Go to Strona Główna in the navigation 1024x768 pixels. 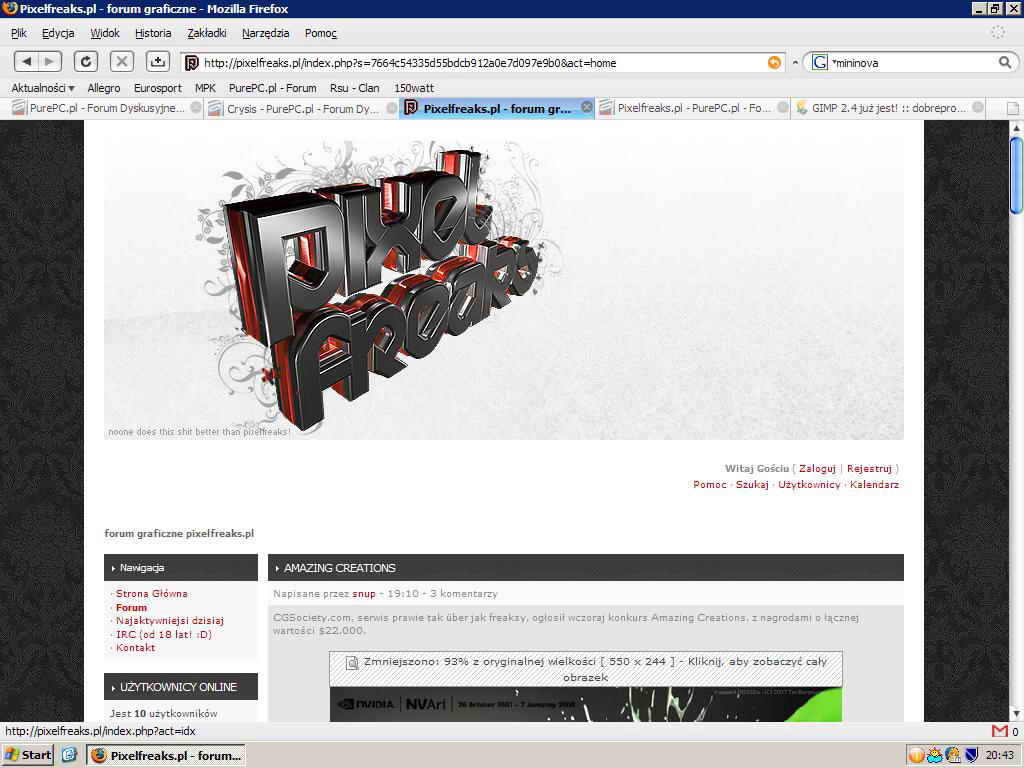coord(152,594)
